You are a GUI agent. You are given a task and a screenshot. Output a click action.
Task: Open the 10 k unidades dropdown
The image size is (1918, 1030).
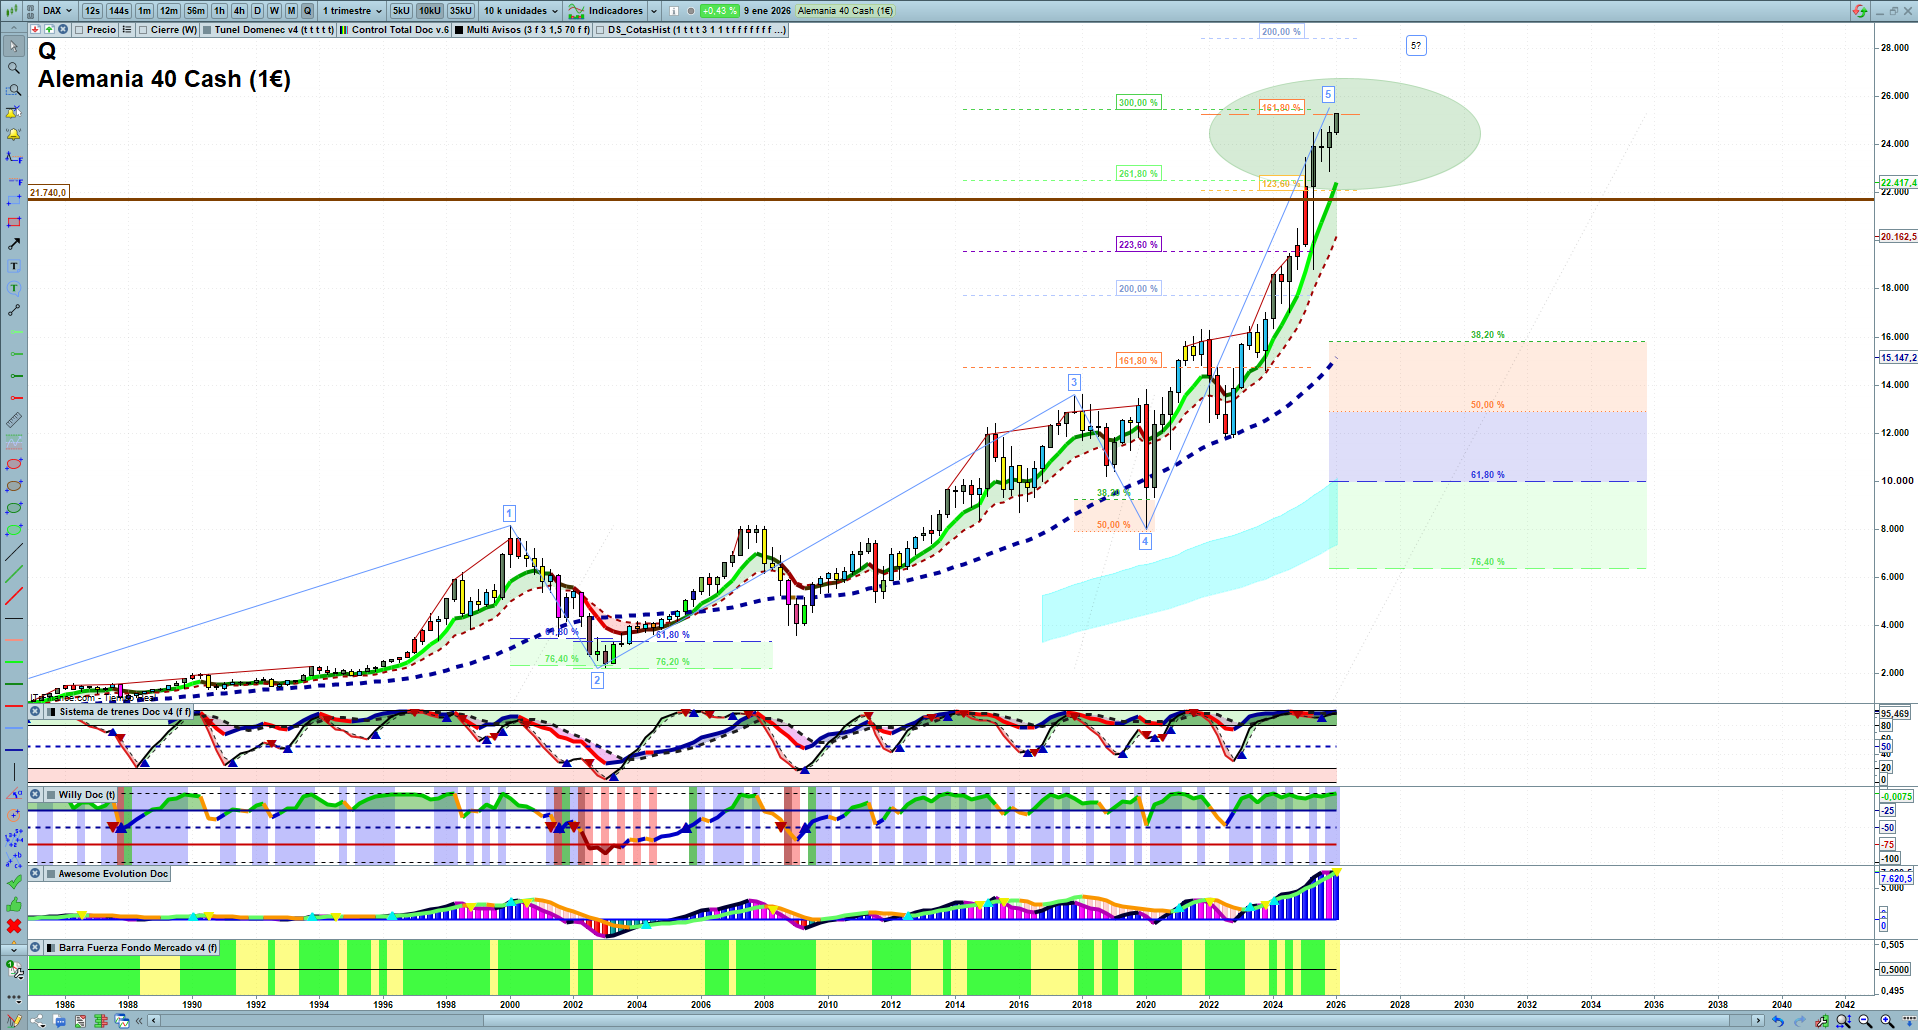(x=521, y=11)
